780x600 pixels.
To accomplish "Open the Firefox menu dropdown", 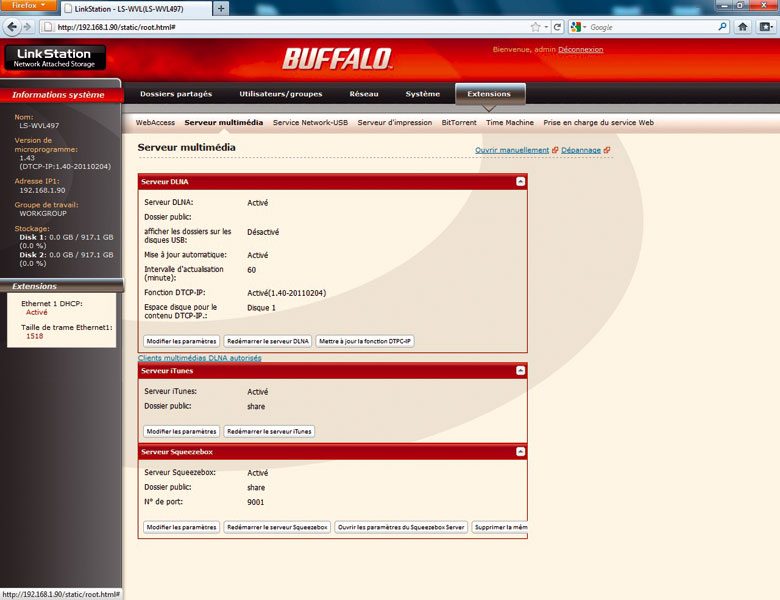I will 28,5.
